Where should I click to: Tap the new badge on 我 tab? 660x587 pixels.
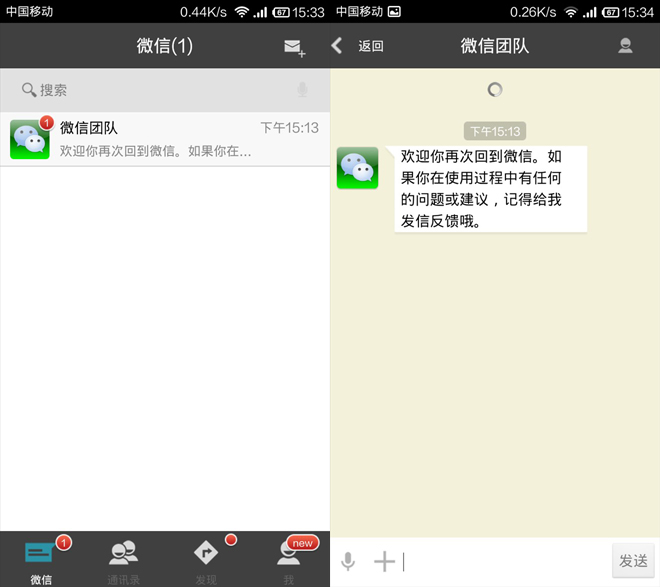click(303, 543)
